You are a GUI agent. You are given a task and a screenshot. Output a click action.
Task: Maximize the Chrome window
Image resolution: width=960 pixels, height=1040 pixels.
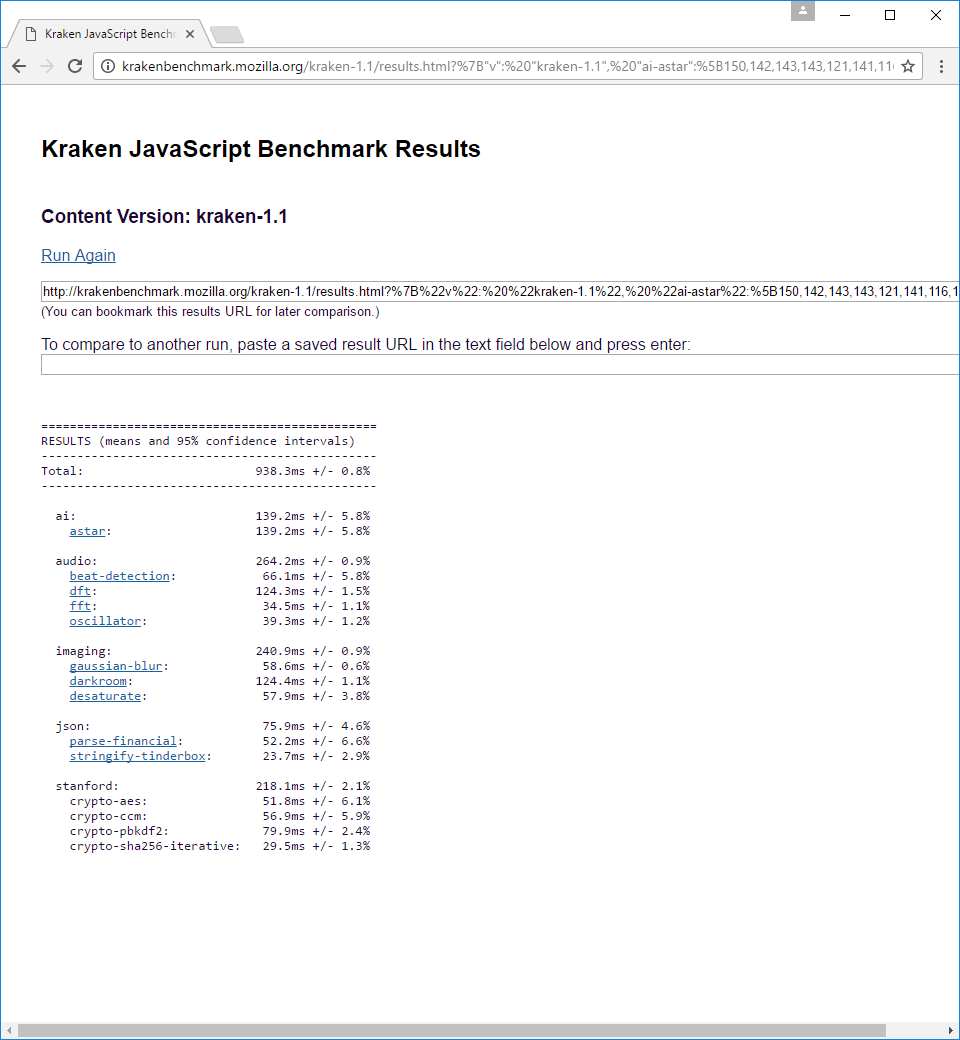[x=890, y=15]
